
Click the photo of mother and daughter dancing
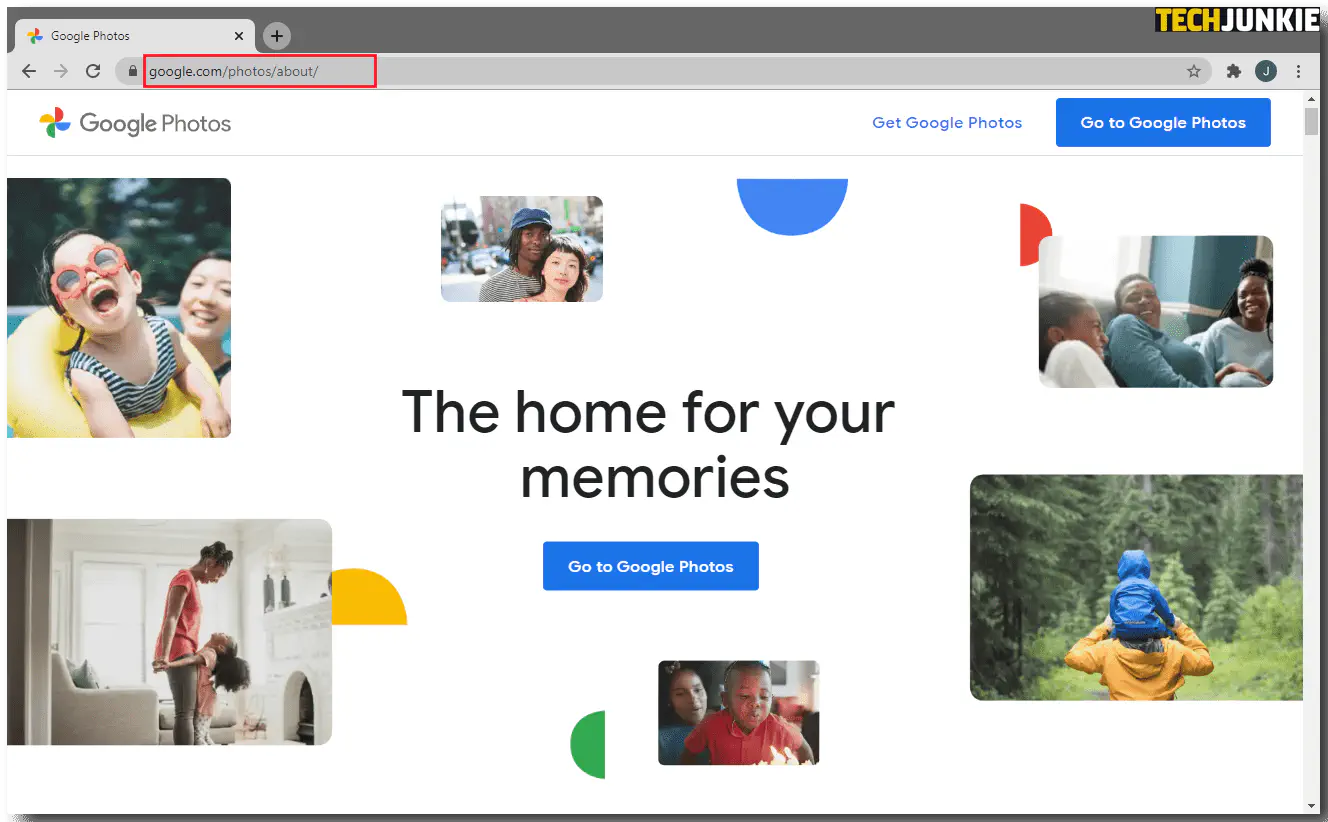[x=169, y=632]
